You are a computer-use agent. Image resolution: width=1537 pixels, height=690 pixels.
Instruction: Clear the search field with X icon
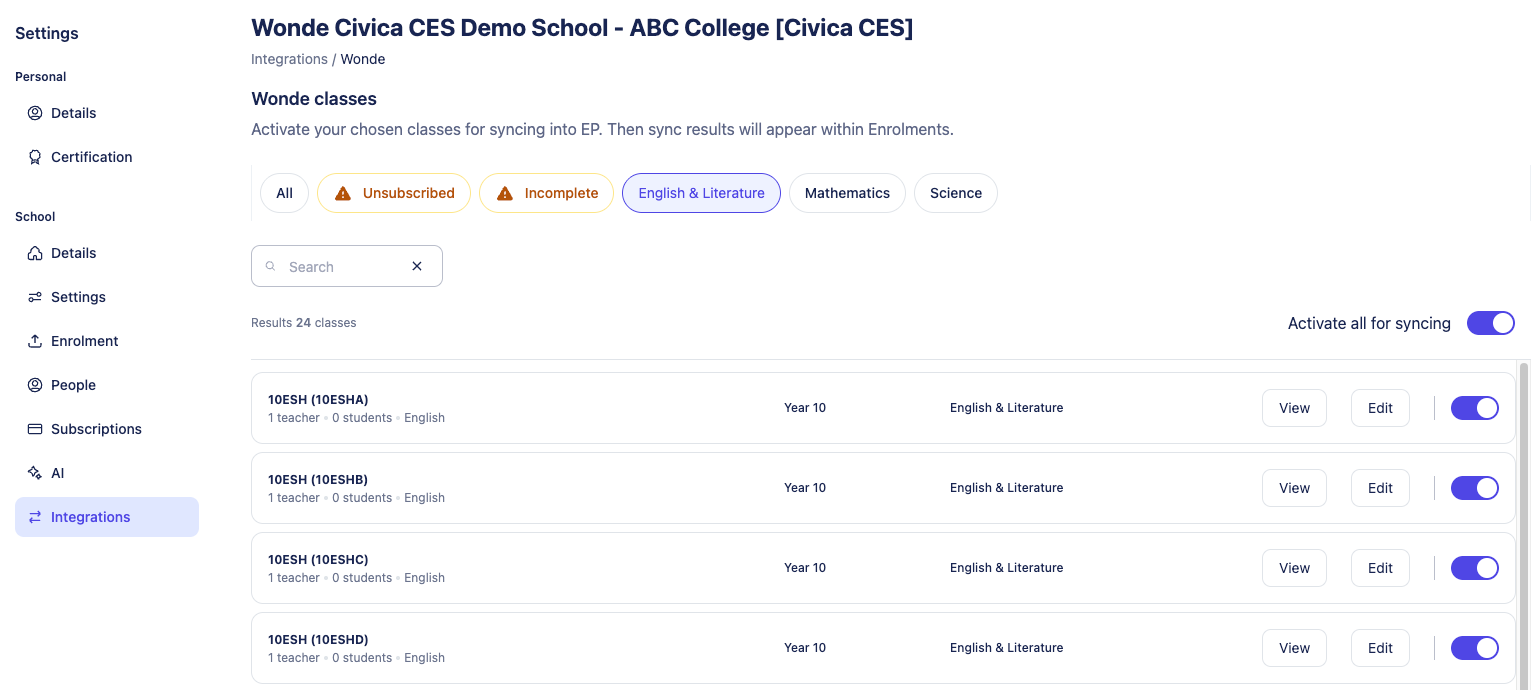tap(417, 266)
